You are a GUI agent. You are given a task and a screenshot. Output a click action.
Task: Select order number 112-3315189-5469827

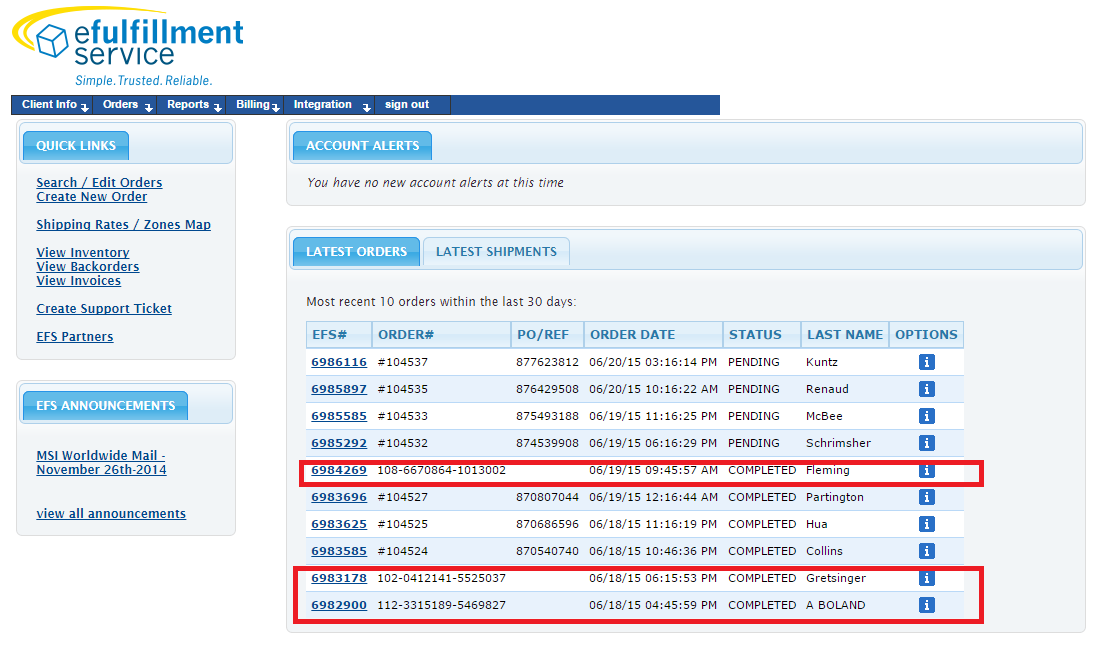point(441,605)
